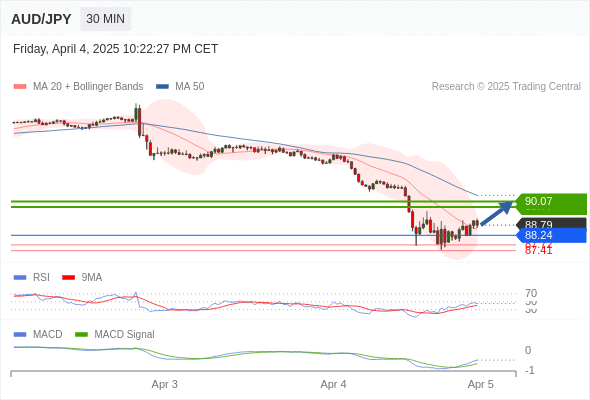Image resolution: width=590 pixels, height=400 pixels.
Task: Click the MACD Signal legend label
Action: coord(124,335)
